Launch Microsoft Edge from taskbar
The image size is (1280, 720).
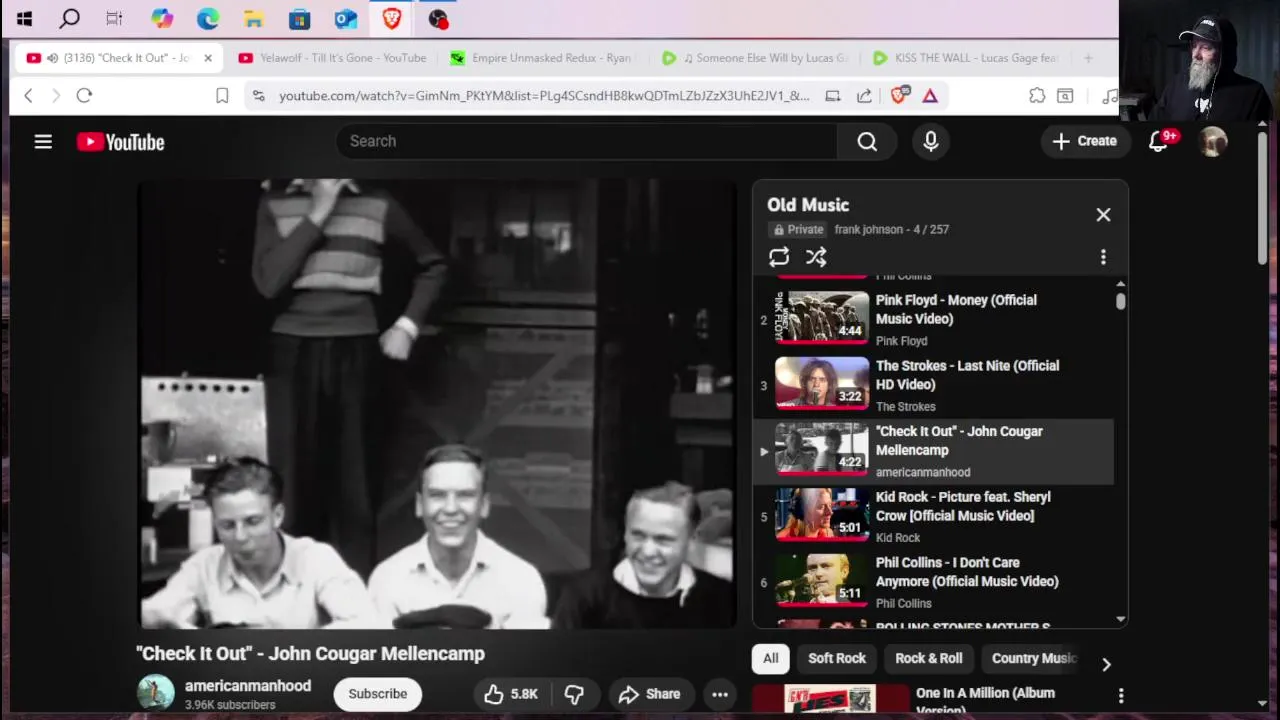pos(208,18)
